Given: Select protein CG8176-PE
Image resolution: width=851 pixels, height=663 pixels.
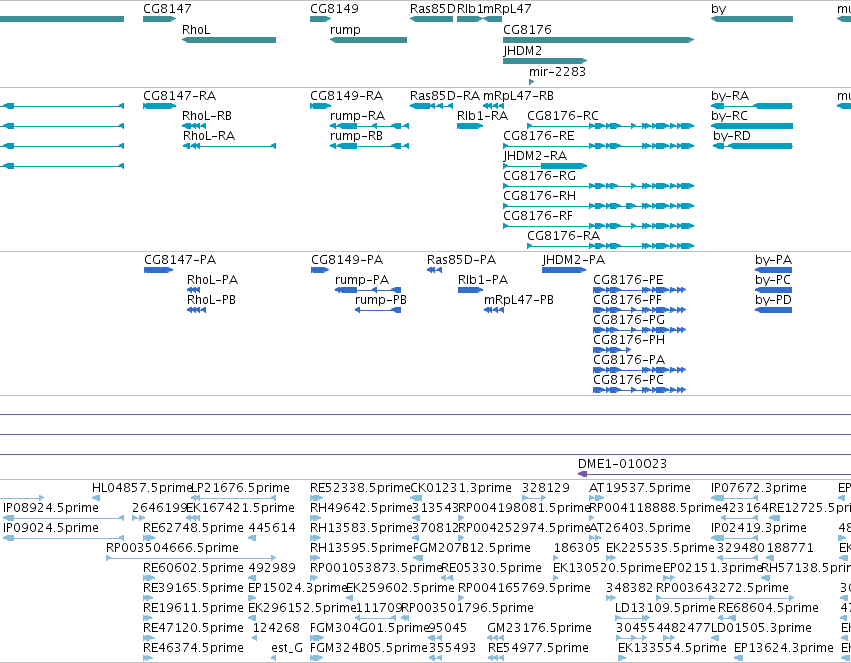Looking at the screenshot, I should (x=628, y=280).
